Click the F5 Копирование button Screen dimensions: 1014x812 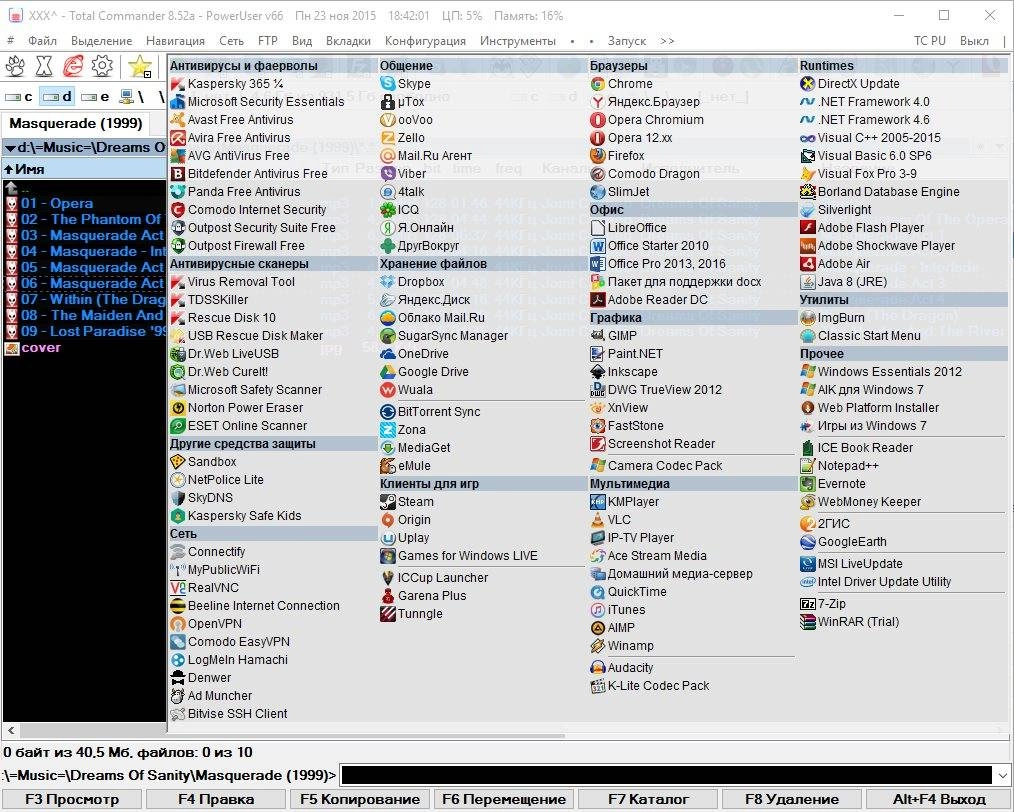pos(360,799)
